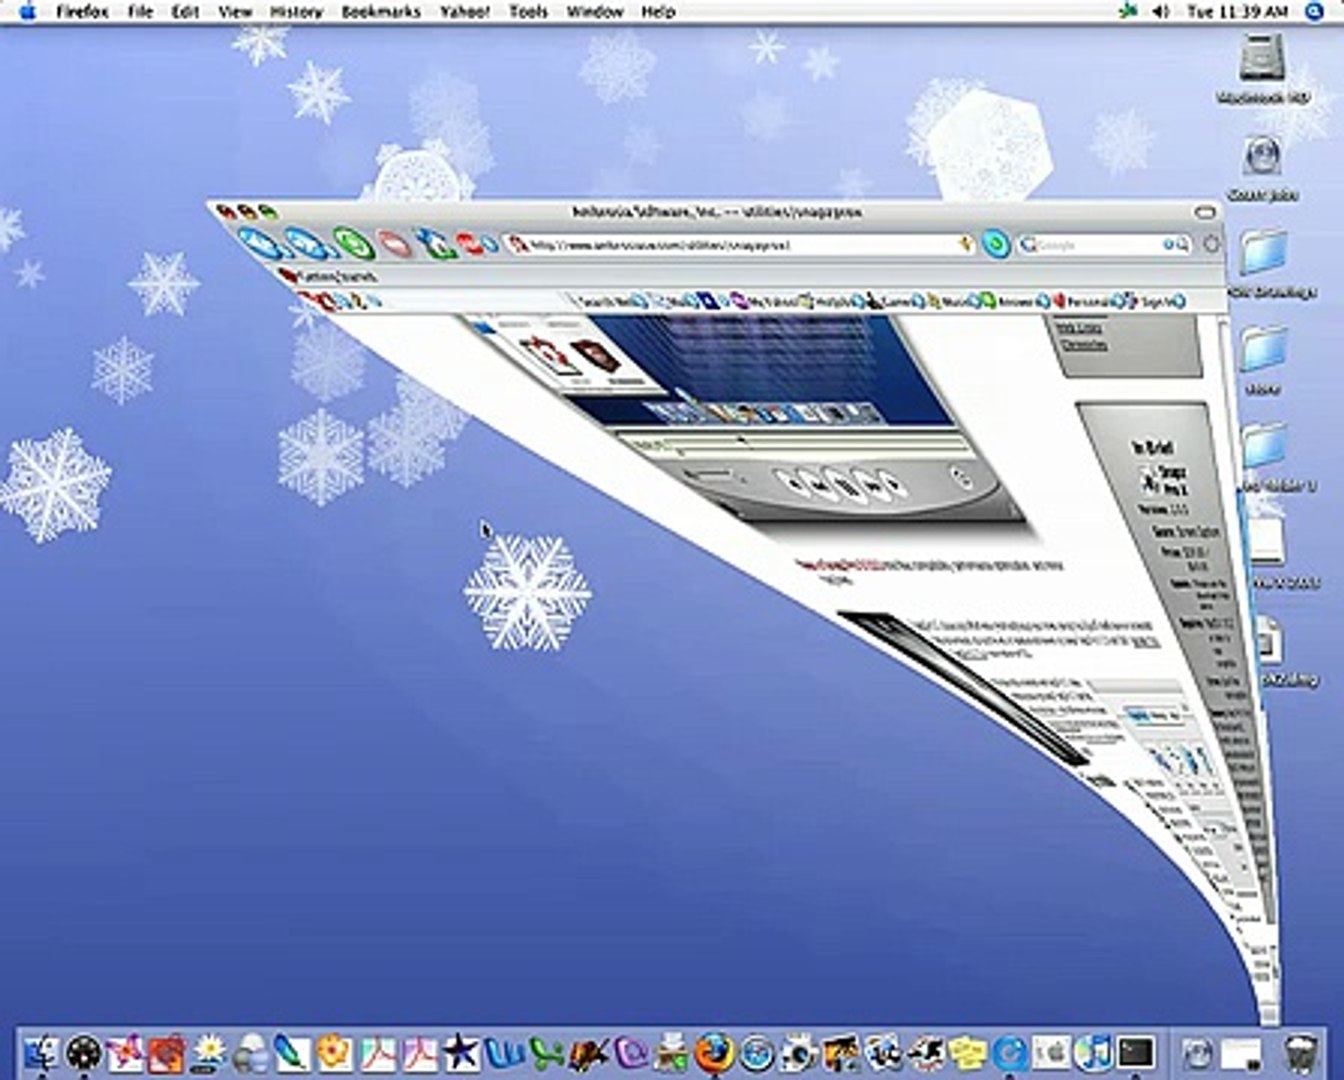Open the File menu
The image size is (1344, 1080).
[141, 12]
